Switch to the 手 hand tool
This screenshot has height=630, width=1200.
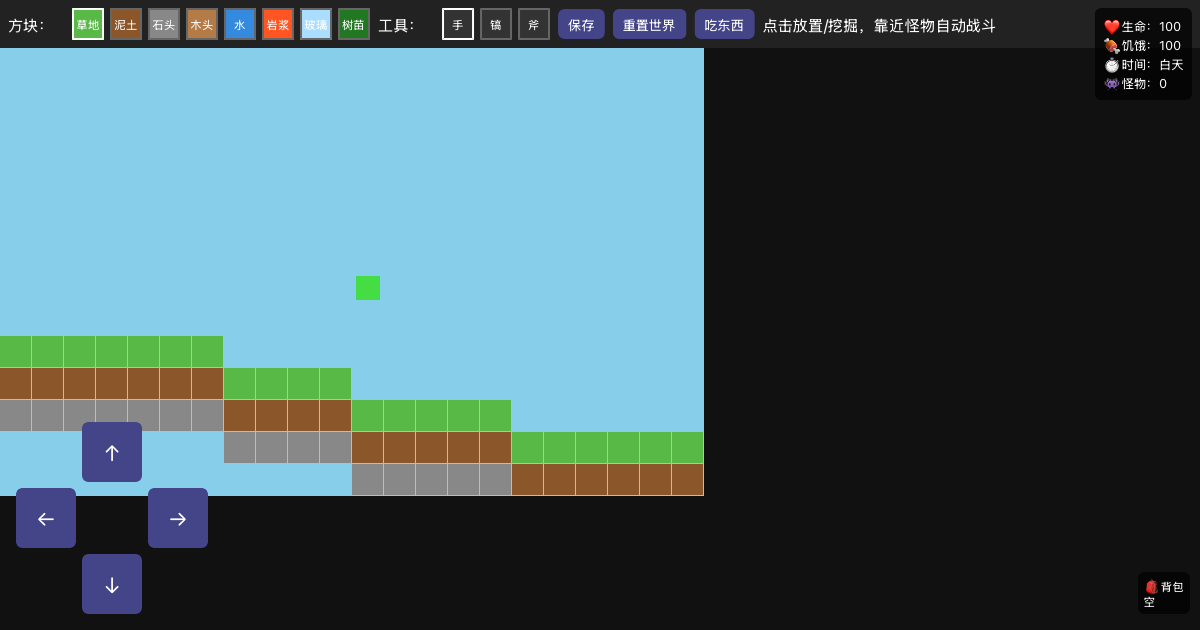(458, 24)
